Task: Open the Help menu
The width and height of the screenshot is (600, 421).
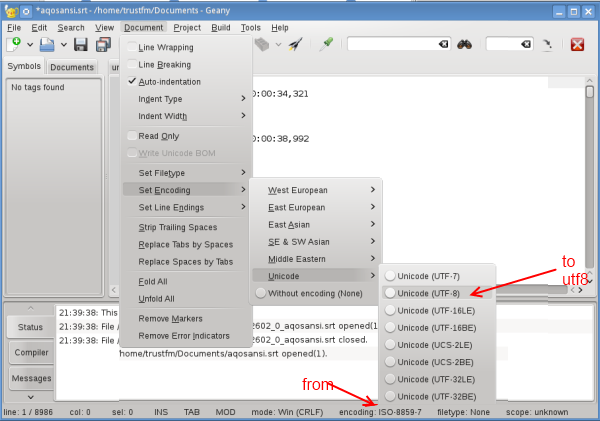Action: pyautogui.click(x=280, y=28)
